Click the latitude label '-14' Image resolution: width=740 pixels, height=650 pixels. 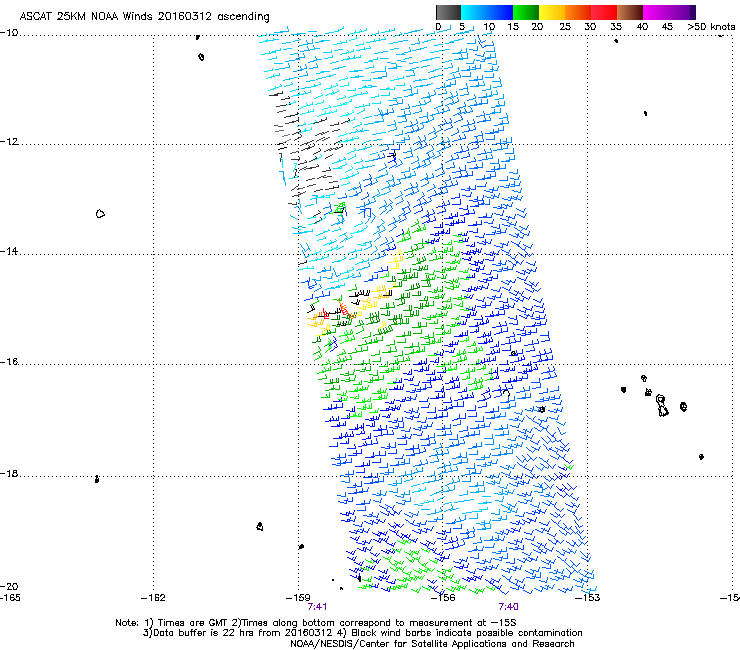(9, 251)
